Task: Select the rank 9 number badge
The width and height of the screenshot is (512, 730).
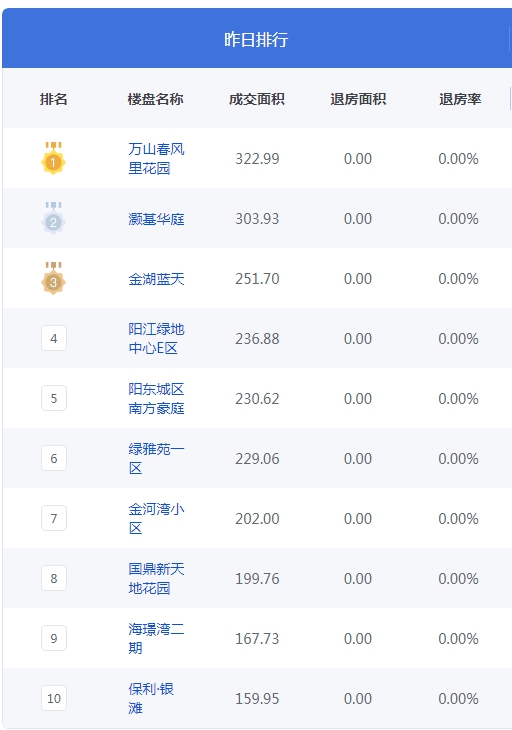Action: tap(54, 638)
